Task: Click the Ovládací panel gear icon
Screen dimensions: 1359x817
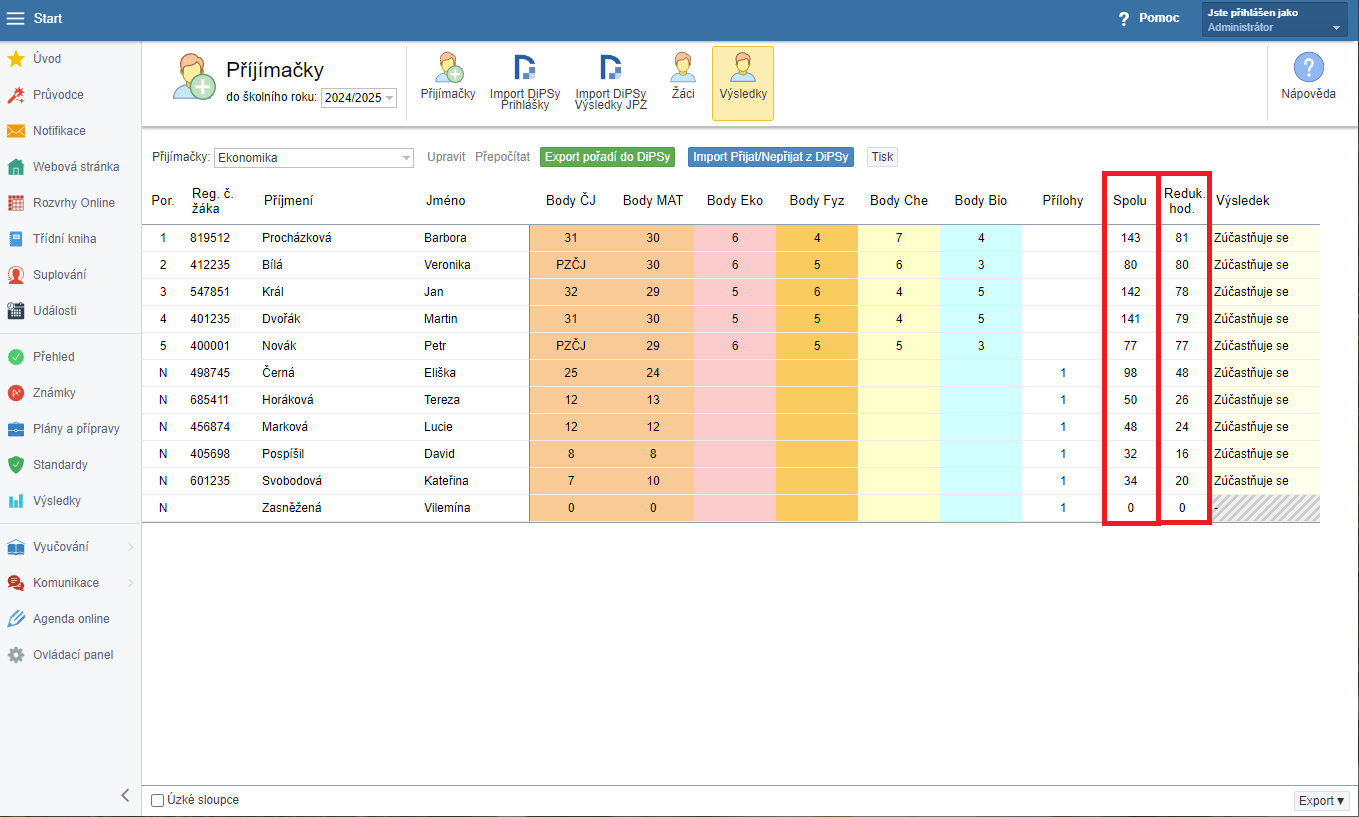Action: tap(15, 655)
